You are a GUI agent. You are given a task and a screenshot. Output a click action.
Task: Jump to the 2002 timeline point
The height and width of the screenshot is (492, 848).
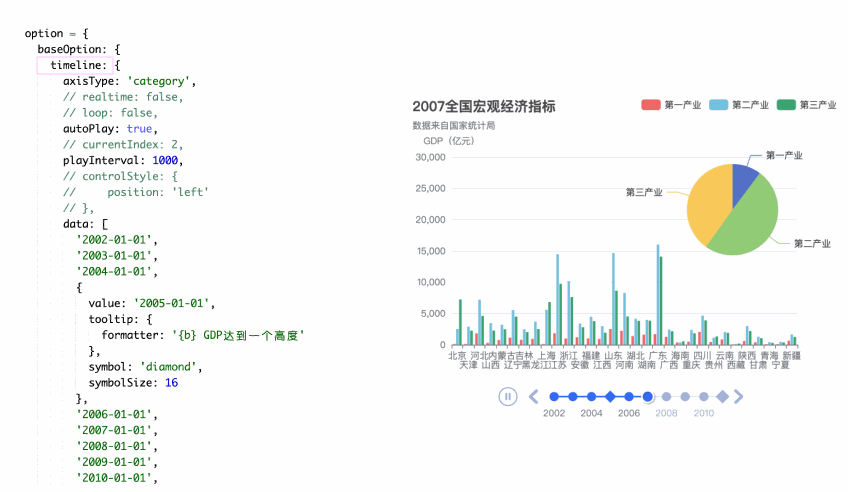click(553, 397)
